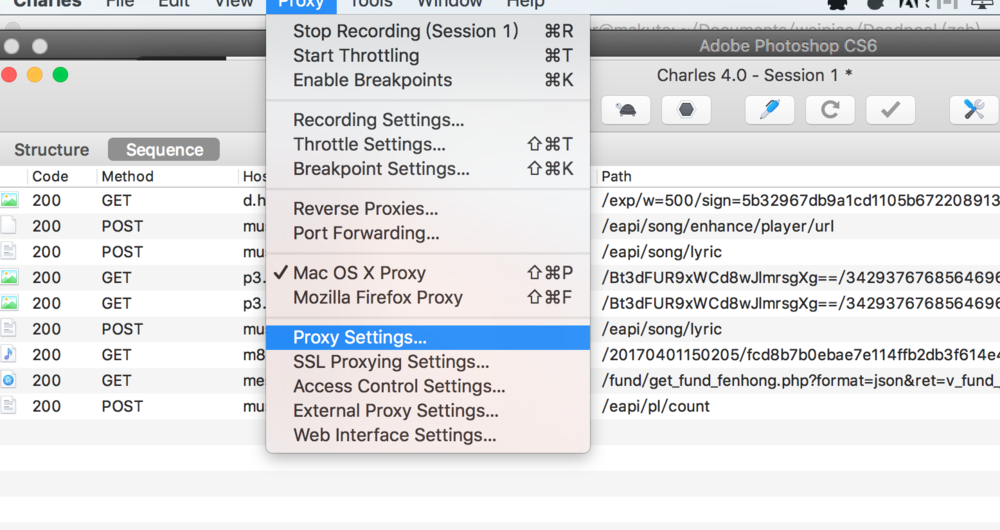Click the image icon of the first request row
This screenshot has width=1000, height=530.
(x=9, y=200)
